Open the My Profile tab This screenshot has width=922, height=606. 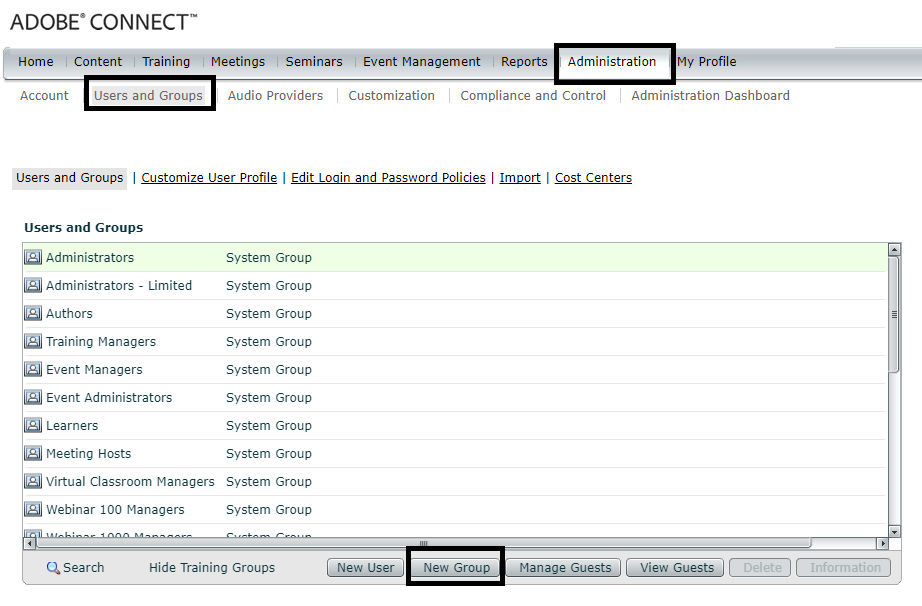tap(706, 62)
